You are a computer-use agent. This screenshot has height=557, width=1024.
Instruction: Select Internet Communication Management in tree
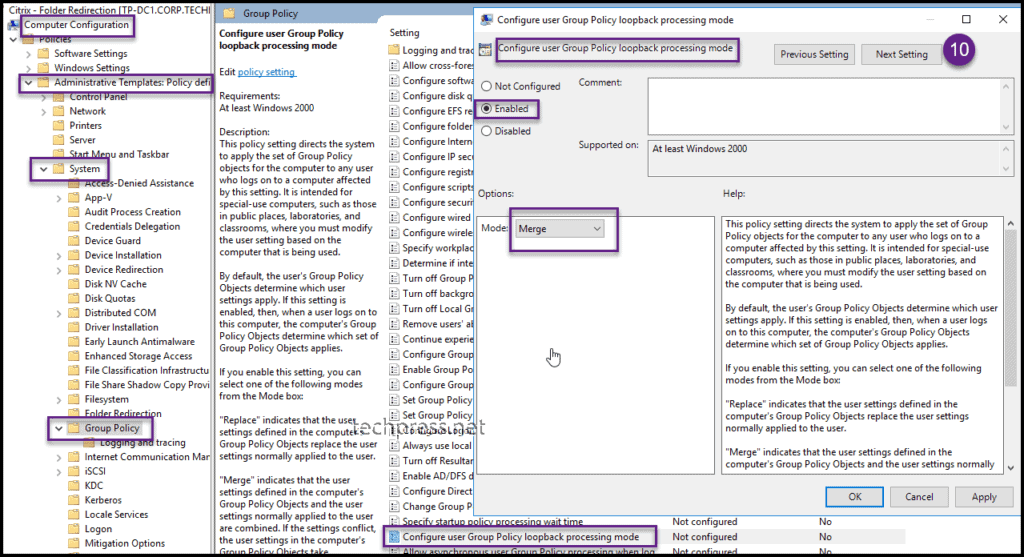[147, 456]
